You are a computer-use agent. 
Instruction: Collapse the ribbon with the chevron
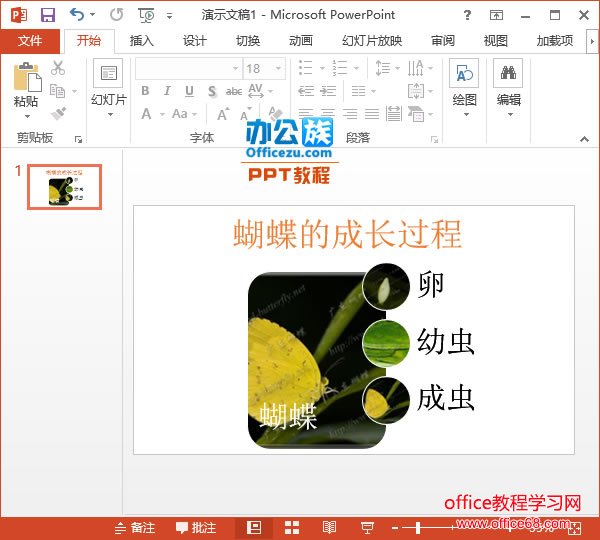click(584, 139)
